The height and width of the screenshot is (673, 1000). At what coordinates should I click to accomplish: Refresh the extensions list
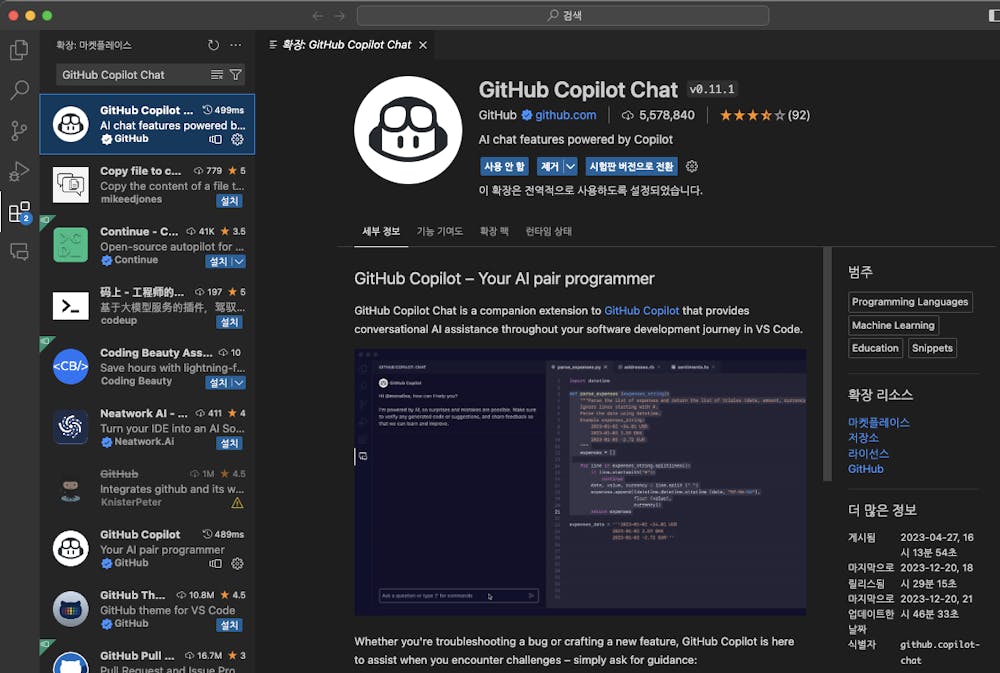point(212,45)
